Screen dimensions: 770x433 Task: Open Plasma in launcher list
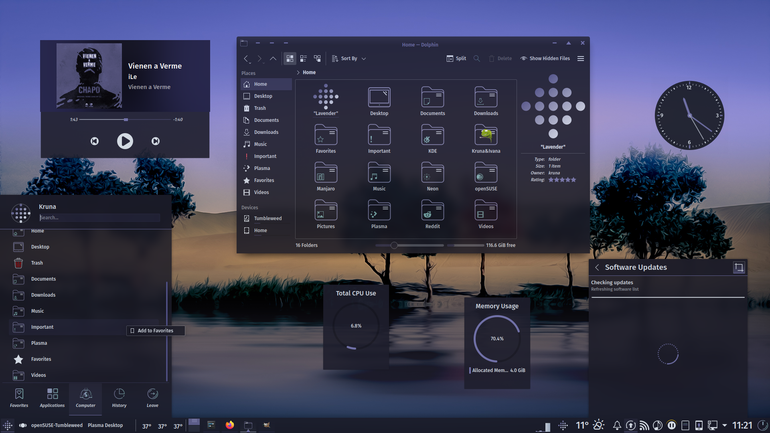tap(87, 343)
